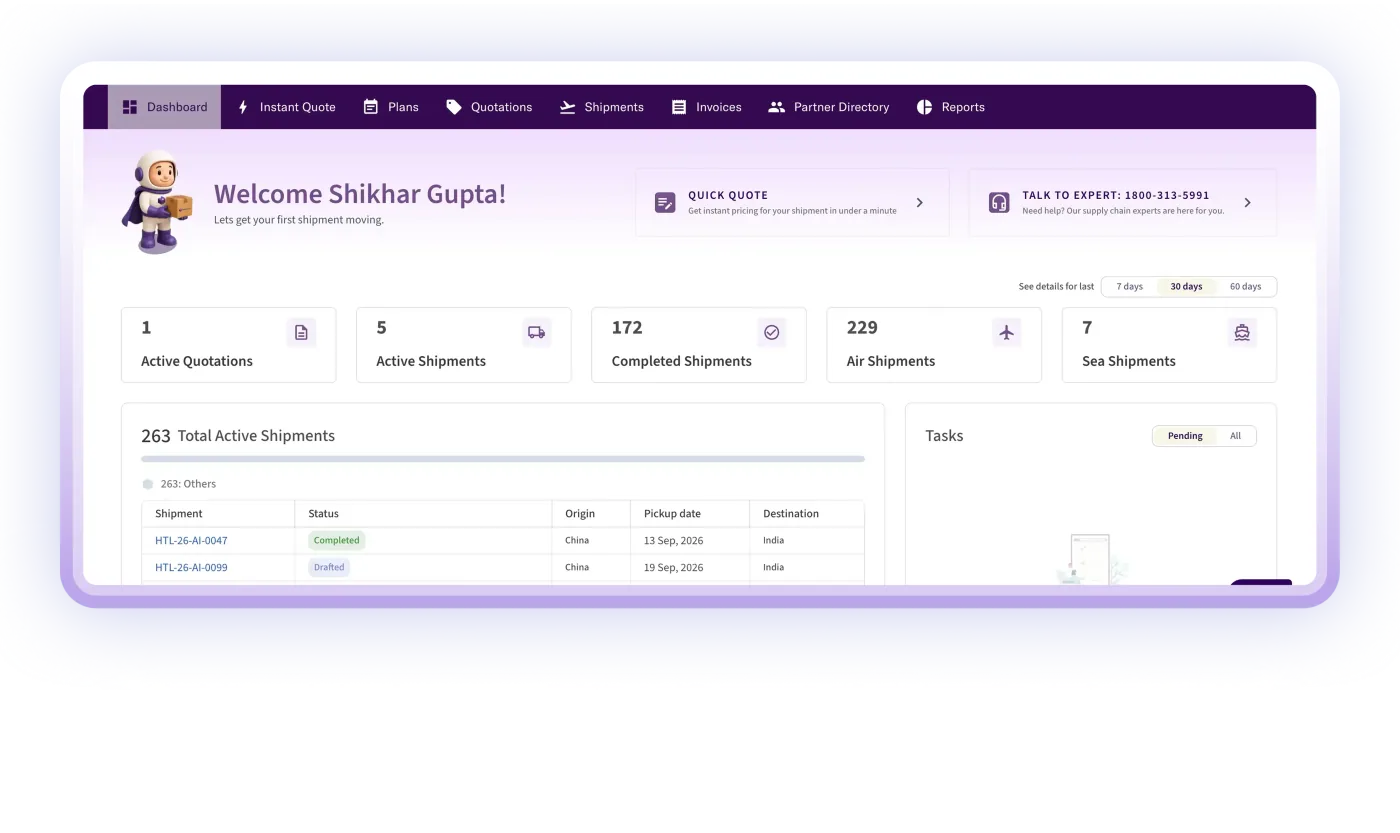Select the 7 days filter

pyautogui.click(x=1130, y=287)
